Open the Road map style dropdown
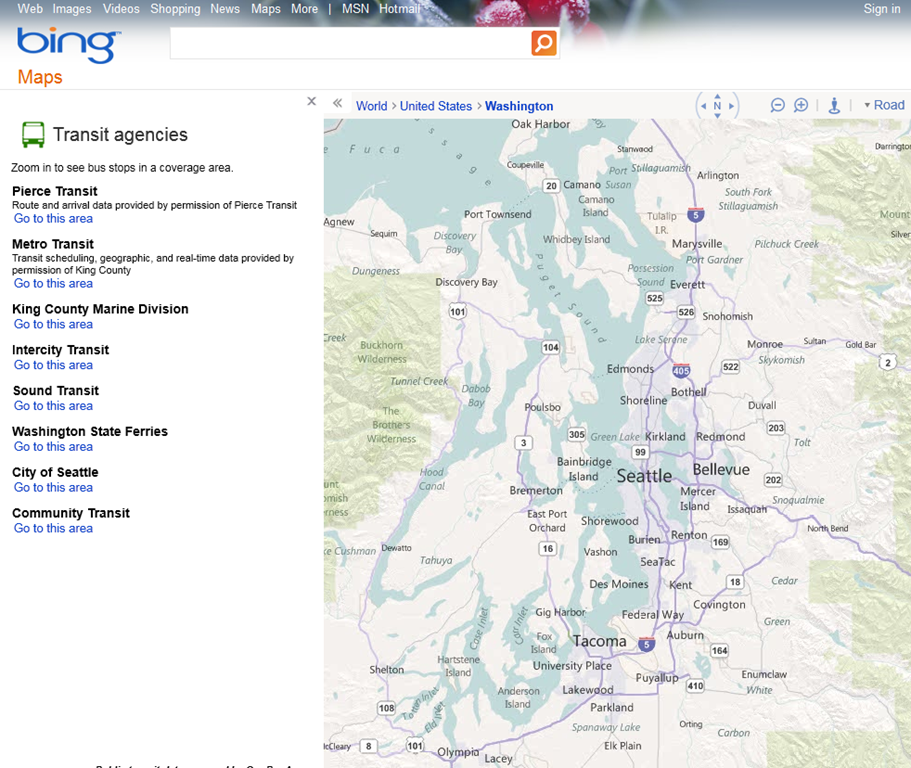The height and width of the screenshot is (768, 911). click(884, 105)
